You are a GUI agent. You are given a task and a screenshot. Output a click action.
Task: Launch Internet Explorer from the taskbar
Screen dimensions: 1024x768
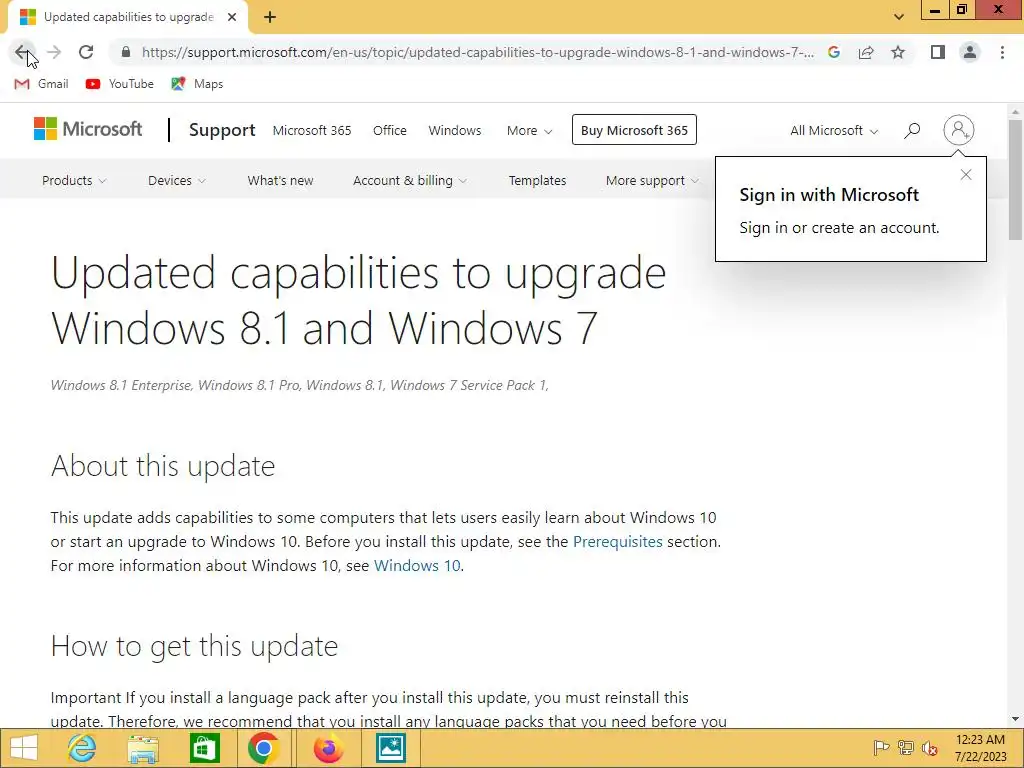point(82,748)
